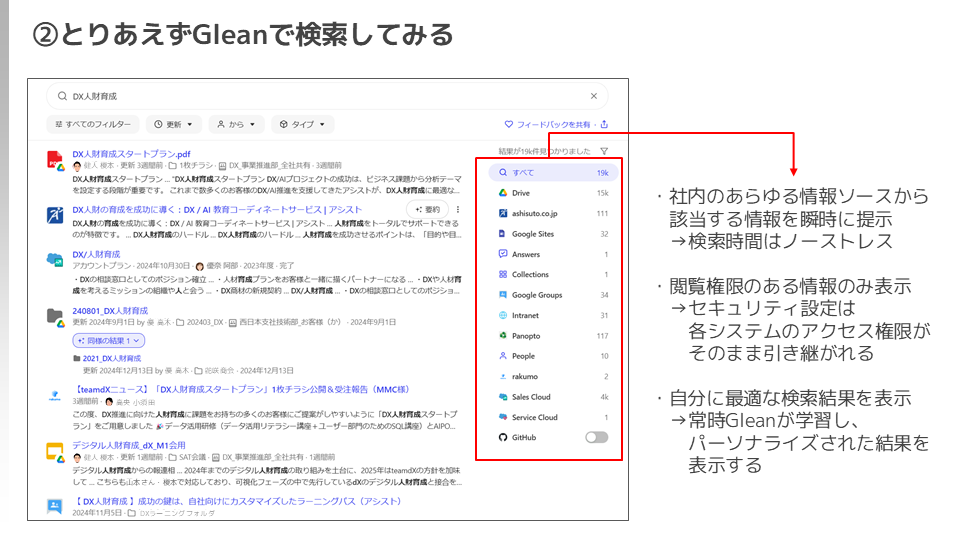Expand the から filter dropdown

(236, 124)
